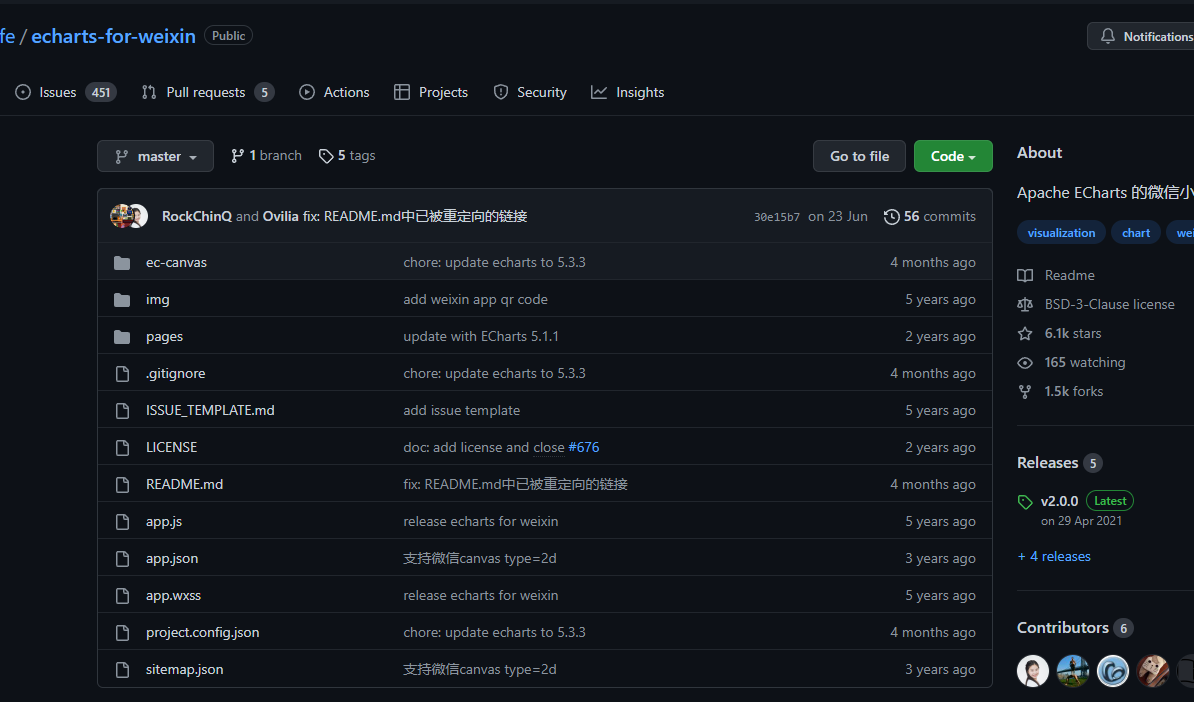Click the visualization topic tag
Screen dimensions: 1194x702
click(1061, 232)
